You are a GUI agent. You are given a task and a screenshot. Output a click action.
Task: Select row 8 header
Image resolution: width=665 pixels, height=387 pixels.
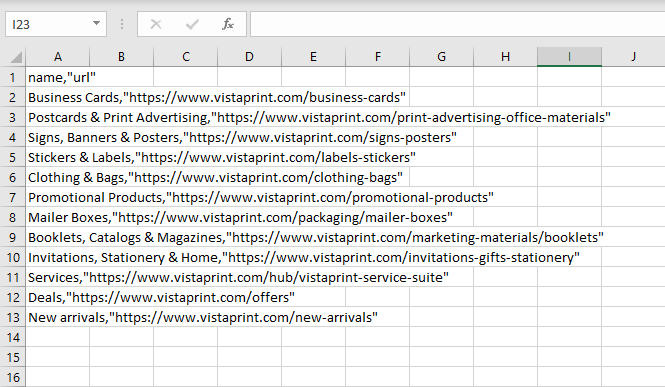click(x=13, y=217)
